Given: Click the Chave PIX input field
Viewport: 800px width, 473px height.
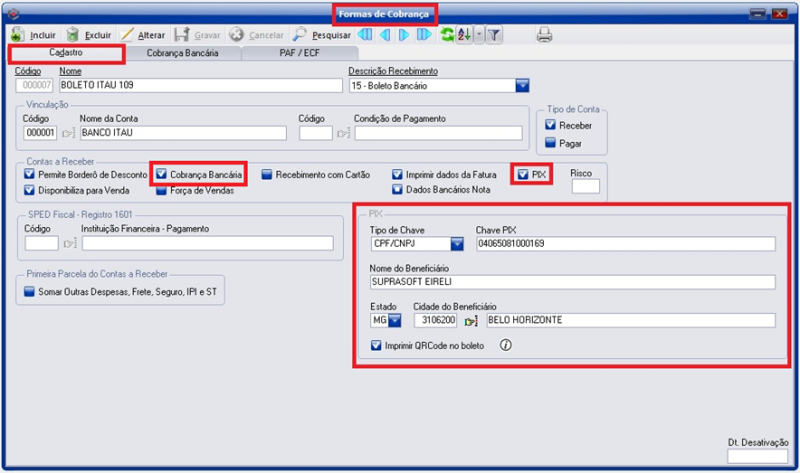Looking at the screenshot, I should (x=624, y=243).
